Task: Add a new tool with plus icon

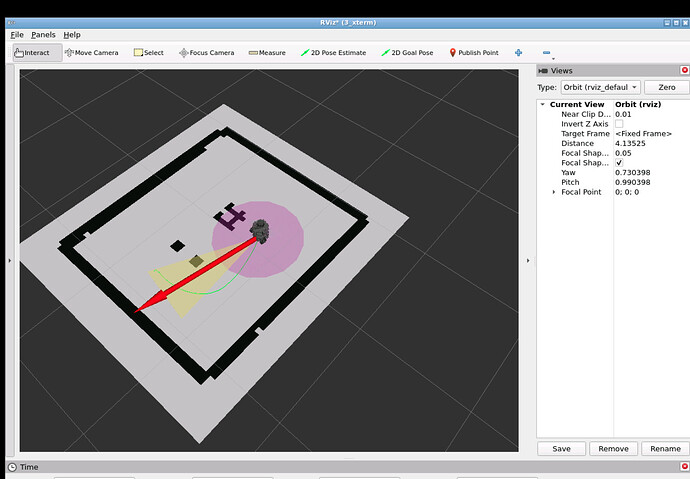Action: (518, 53)
